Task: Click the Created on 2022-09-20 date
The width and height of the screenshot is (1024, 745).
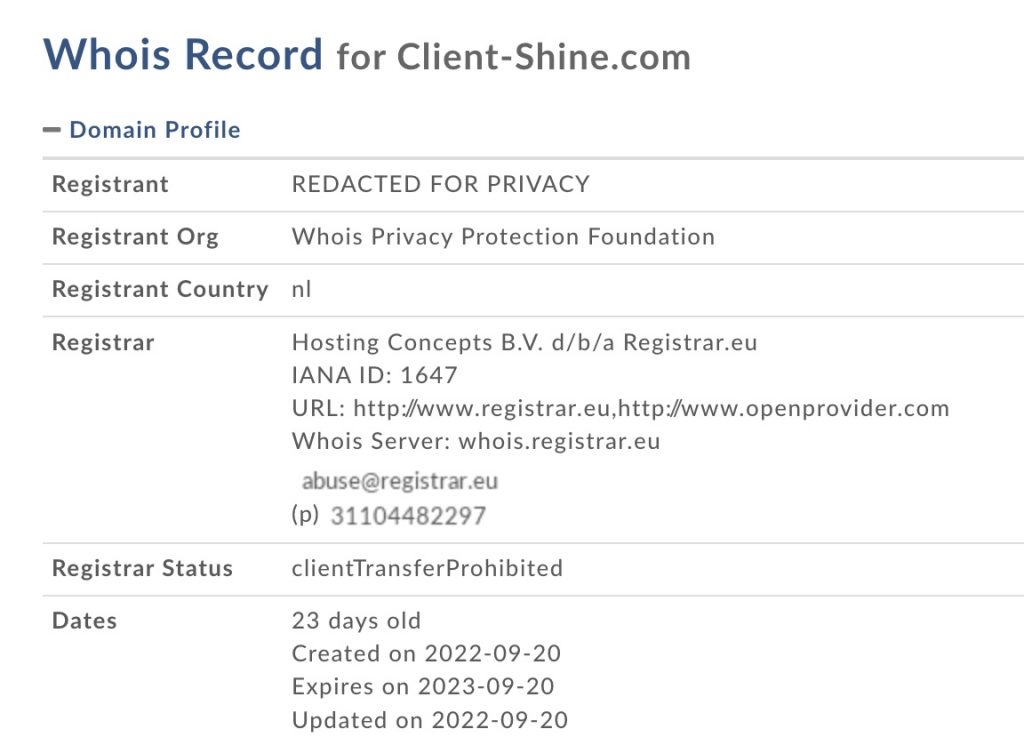Action: point(426,654)
